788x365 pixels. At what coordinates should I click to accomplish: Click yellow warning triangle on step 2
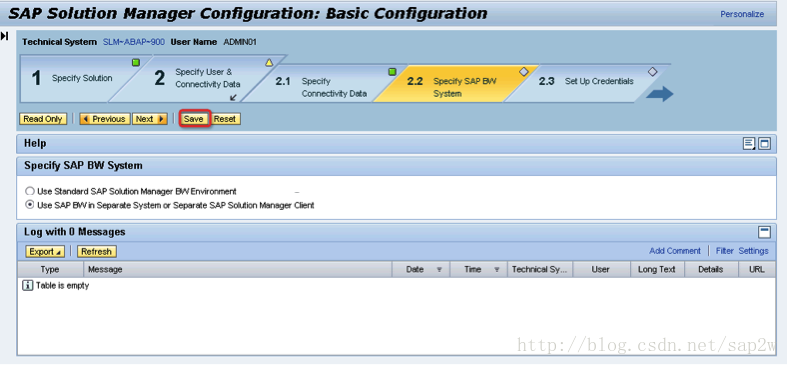269,63
